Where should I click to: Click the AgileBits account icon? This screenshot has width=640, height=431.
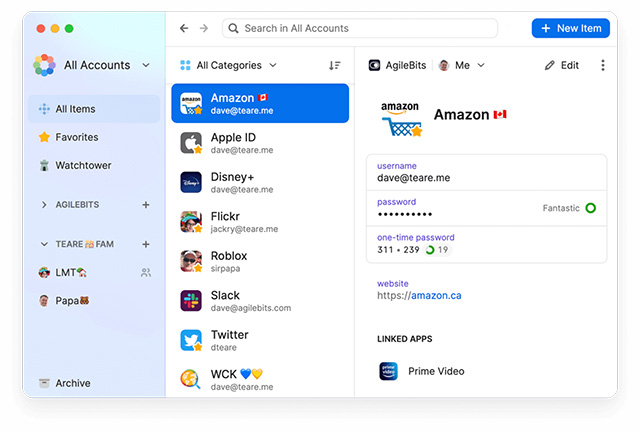pyautogui.click(x=374, y=65)
